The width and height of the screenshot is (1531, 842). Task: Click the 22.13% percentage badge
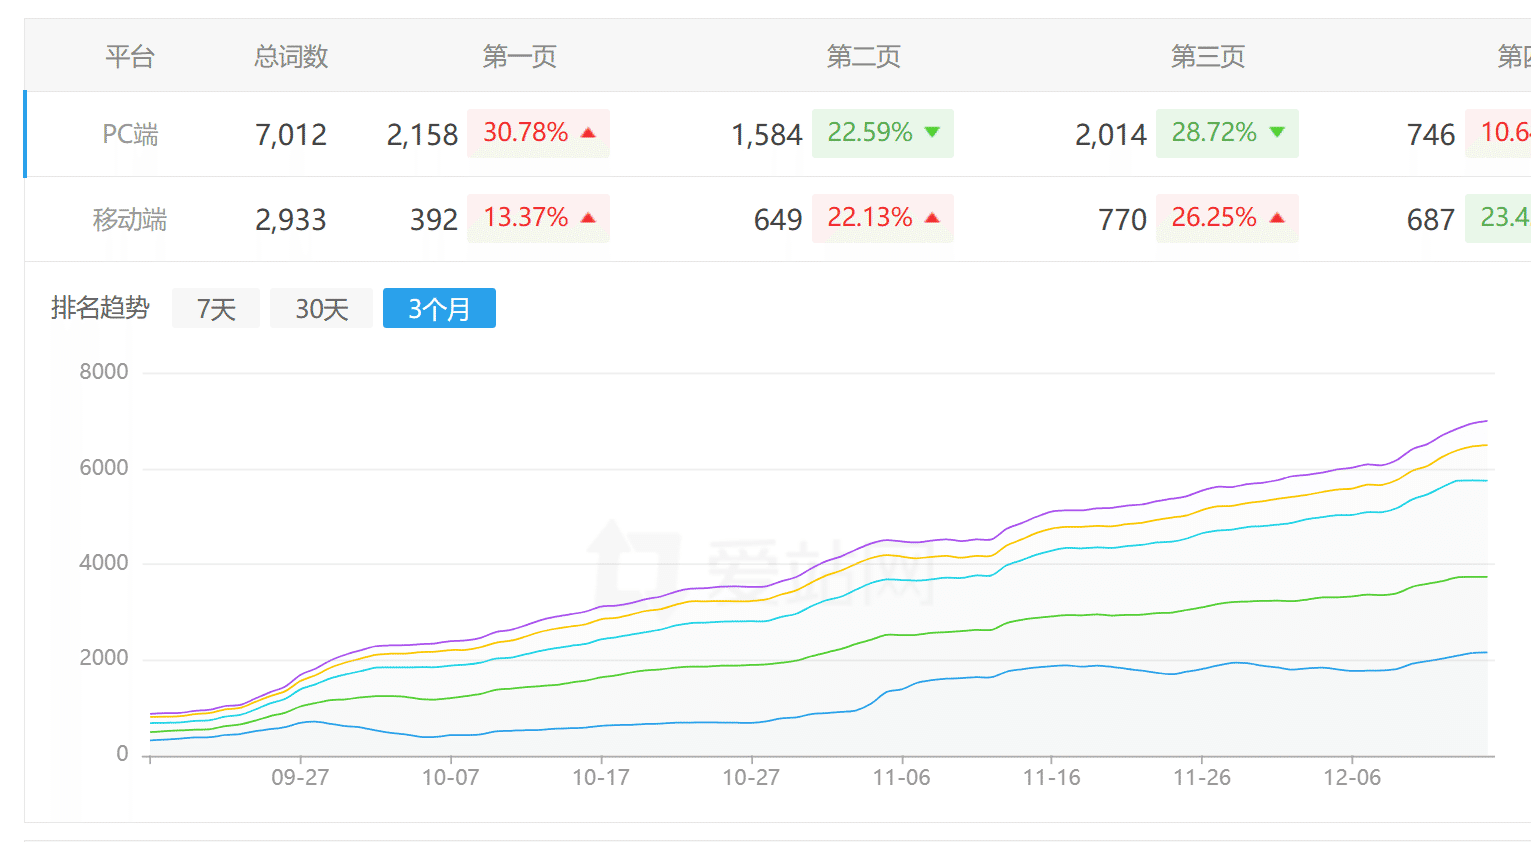[883, 218]
